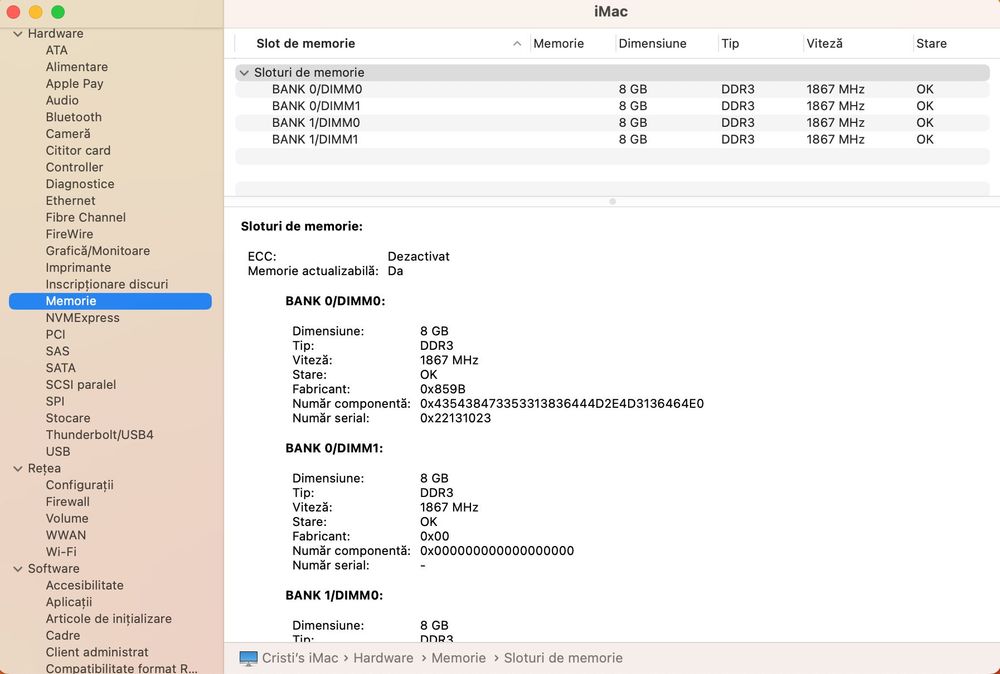Click the green zoom window button
This screenshot has height=674, width=1000.
(58, 12)
